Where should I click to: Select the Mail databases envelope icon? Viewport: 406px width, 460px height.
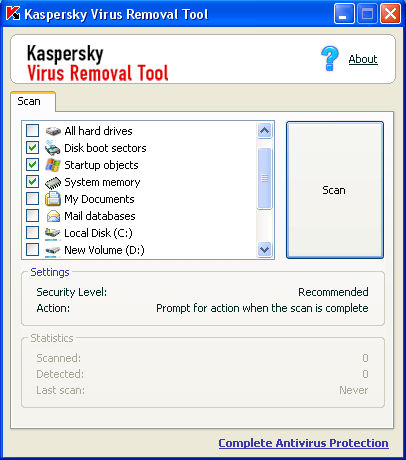53,216
